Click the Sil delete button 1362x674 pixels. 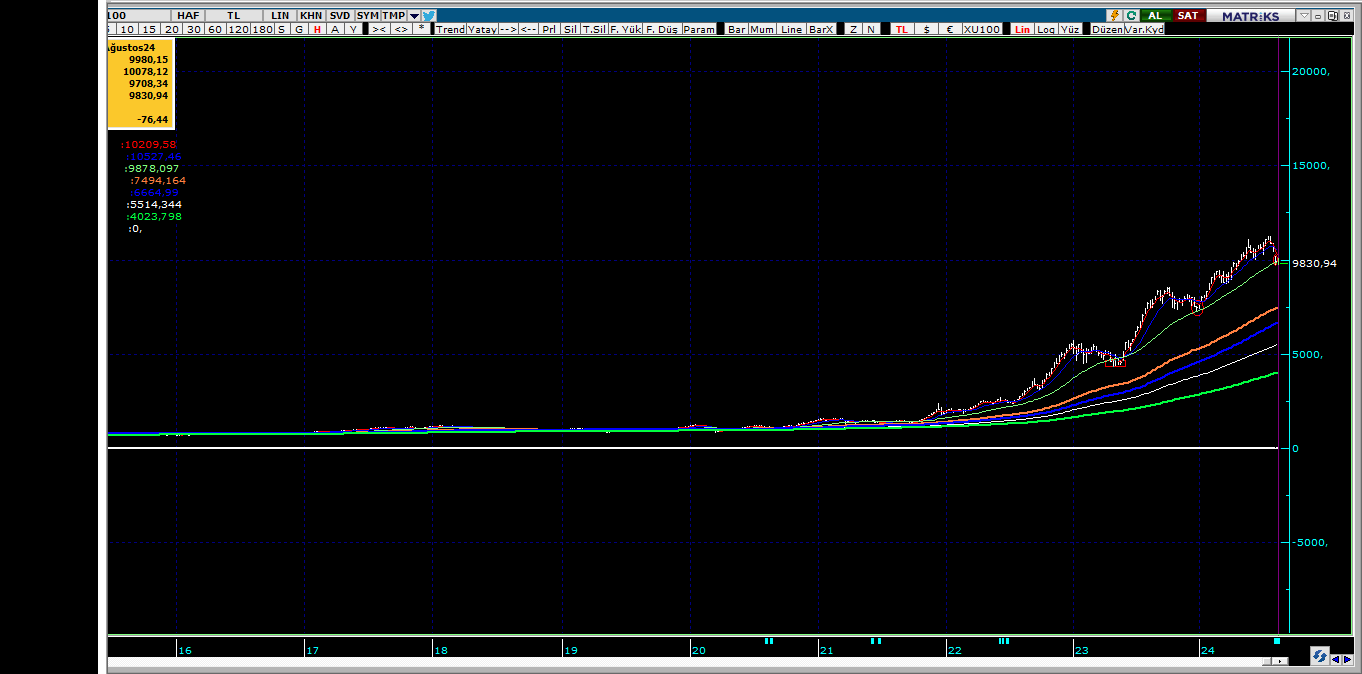570,29
